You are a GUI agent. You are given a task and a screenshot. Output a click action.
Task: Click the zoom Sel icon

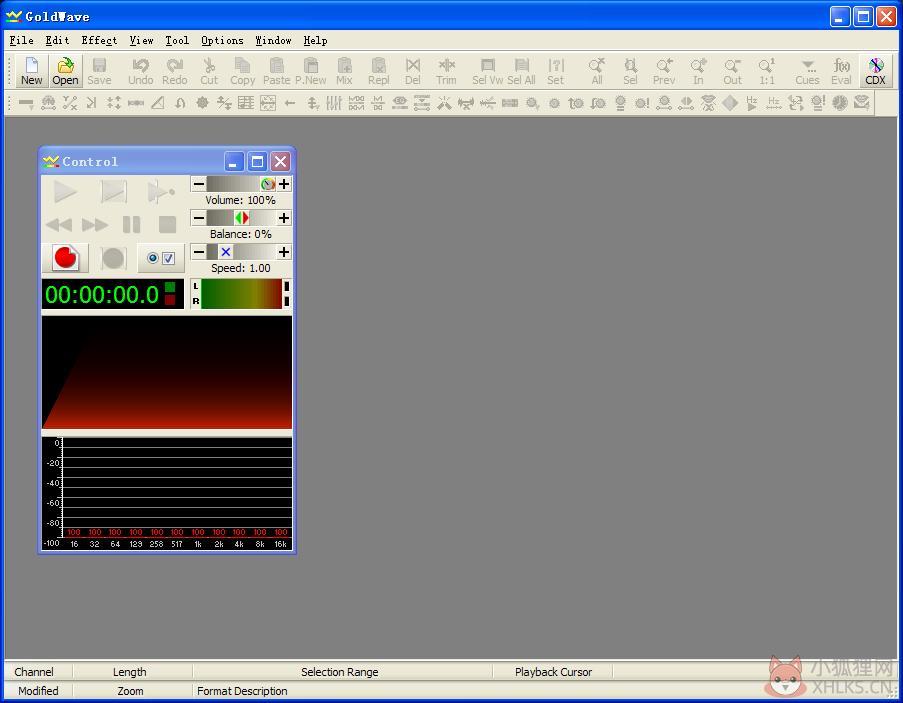631,71
